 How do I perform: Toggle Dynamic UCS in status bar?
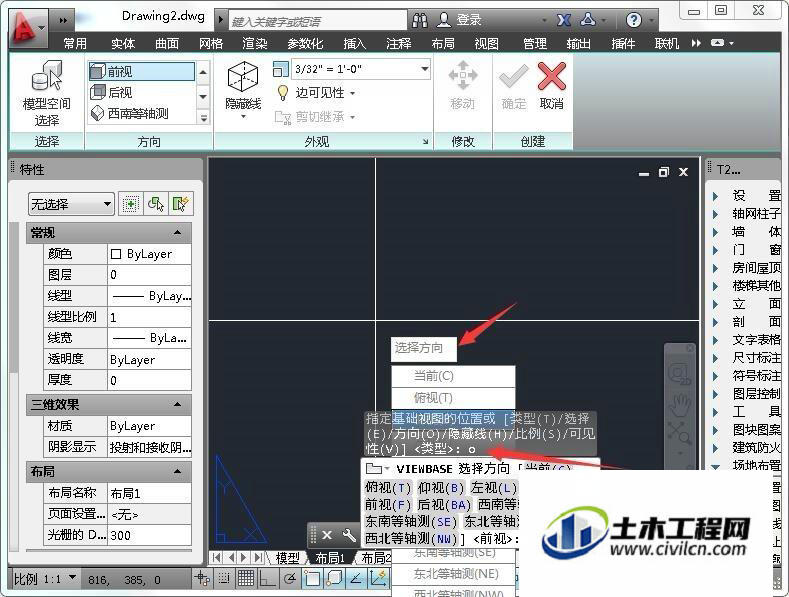378,579
